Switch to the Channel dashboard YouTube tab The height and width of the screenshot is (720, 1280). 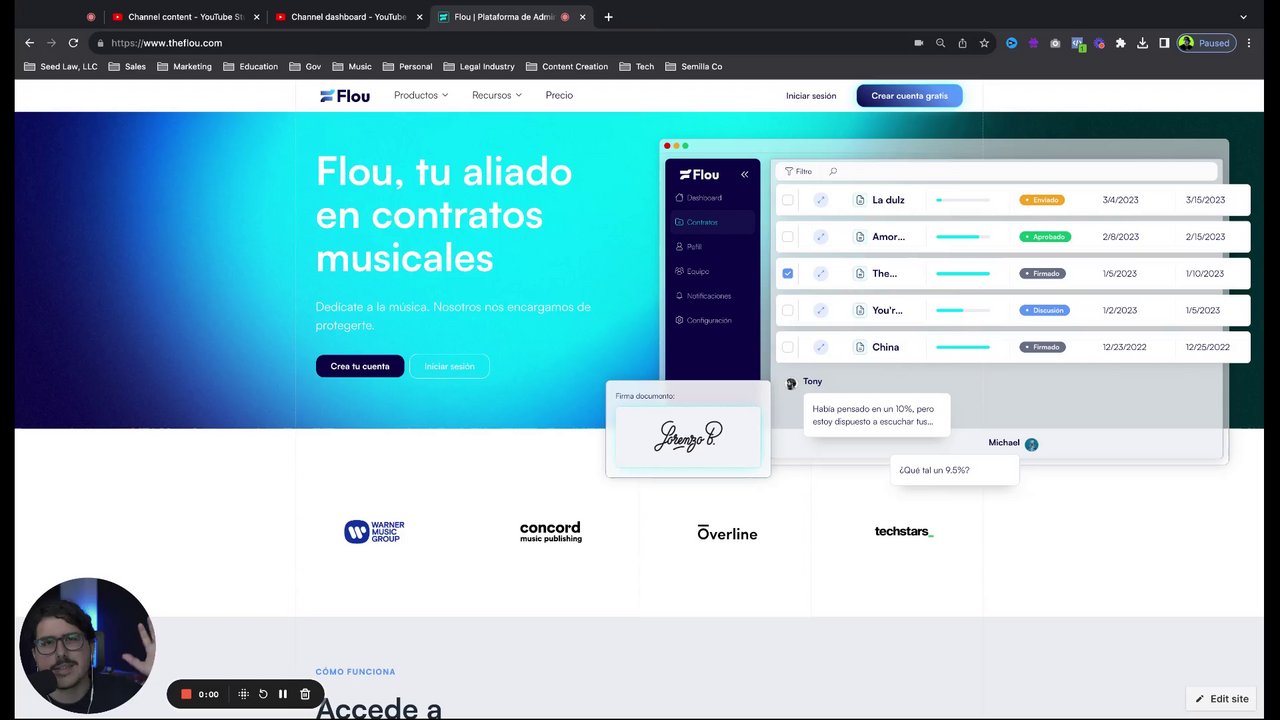[349, 17]
